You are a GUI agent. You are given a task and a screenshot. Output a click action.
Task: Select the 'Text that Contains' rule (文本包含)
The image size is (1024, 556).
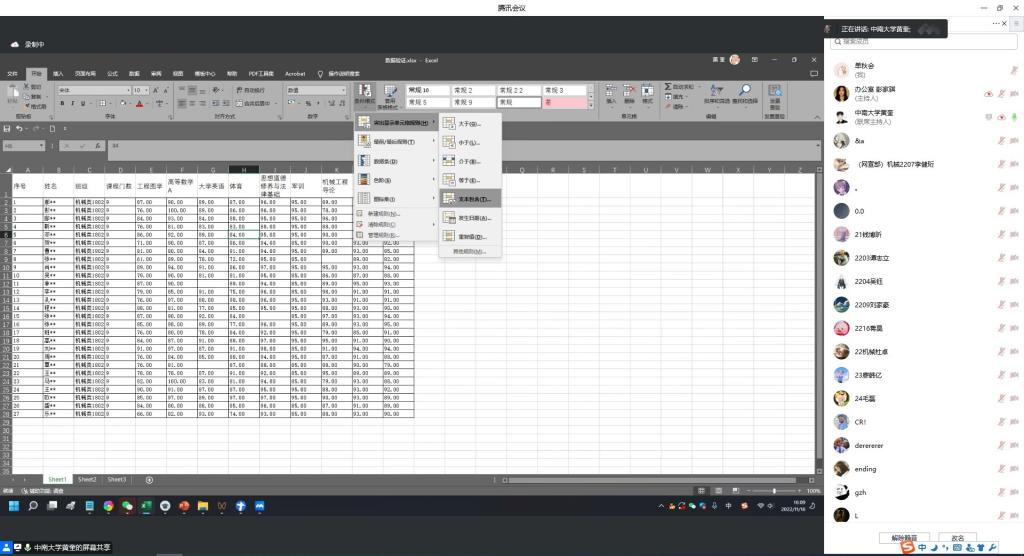[x=471, y=199]
